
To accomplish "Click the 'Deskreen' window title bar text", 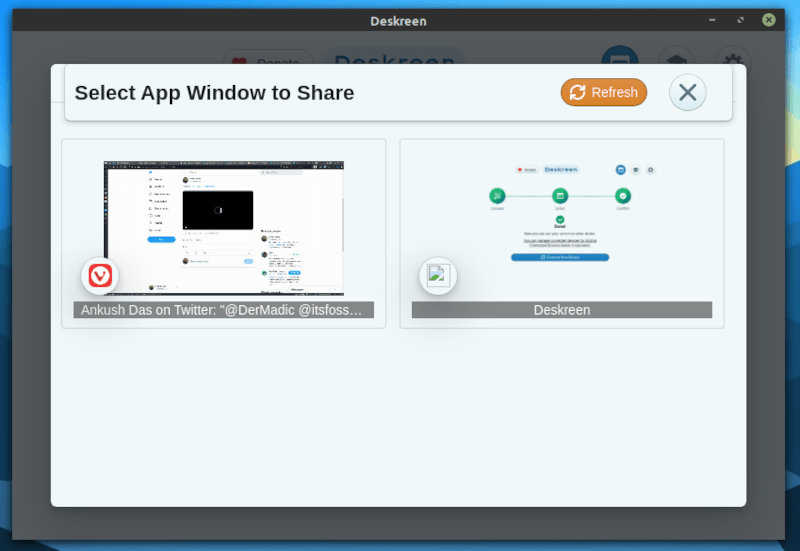I will (x=399, y=19).
